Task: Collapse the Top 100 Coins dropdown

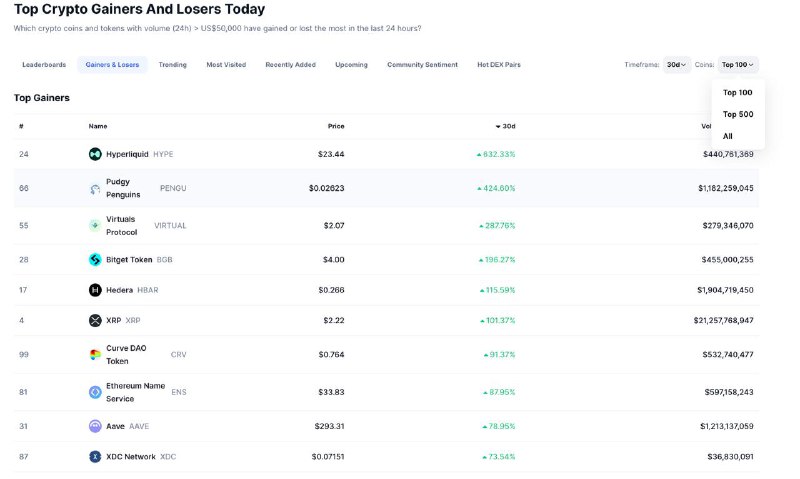Action: (738, 65)
